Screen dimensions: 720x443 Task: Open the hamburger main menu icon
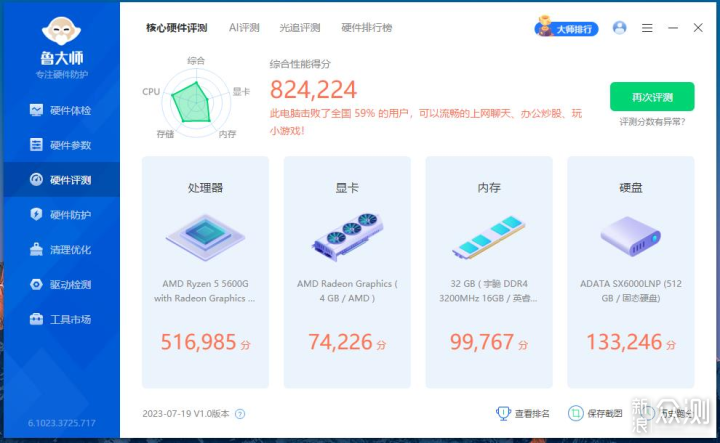tap(647, 28)
